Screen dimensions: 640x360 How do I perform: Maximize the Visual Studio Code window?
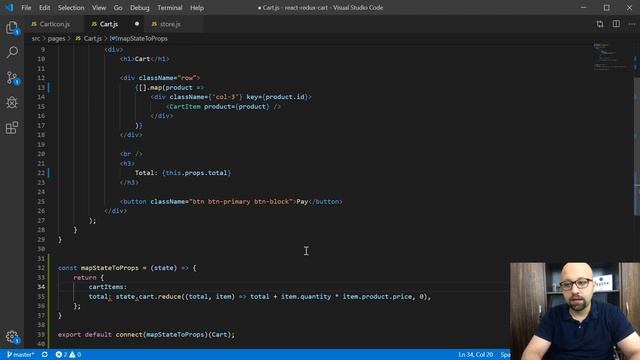tap(607, 7)
